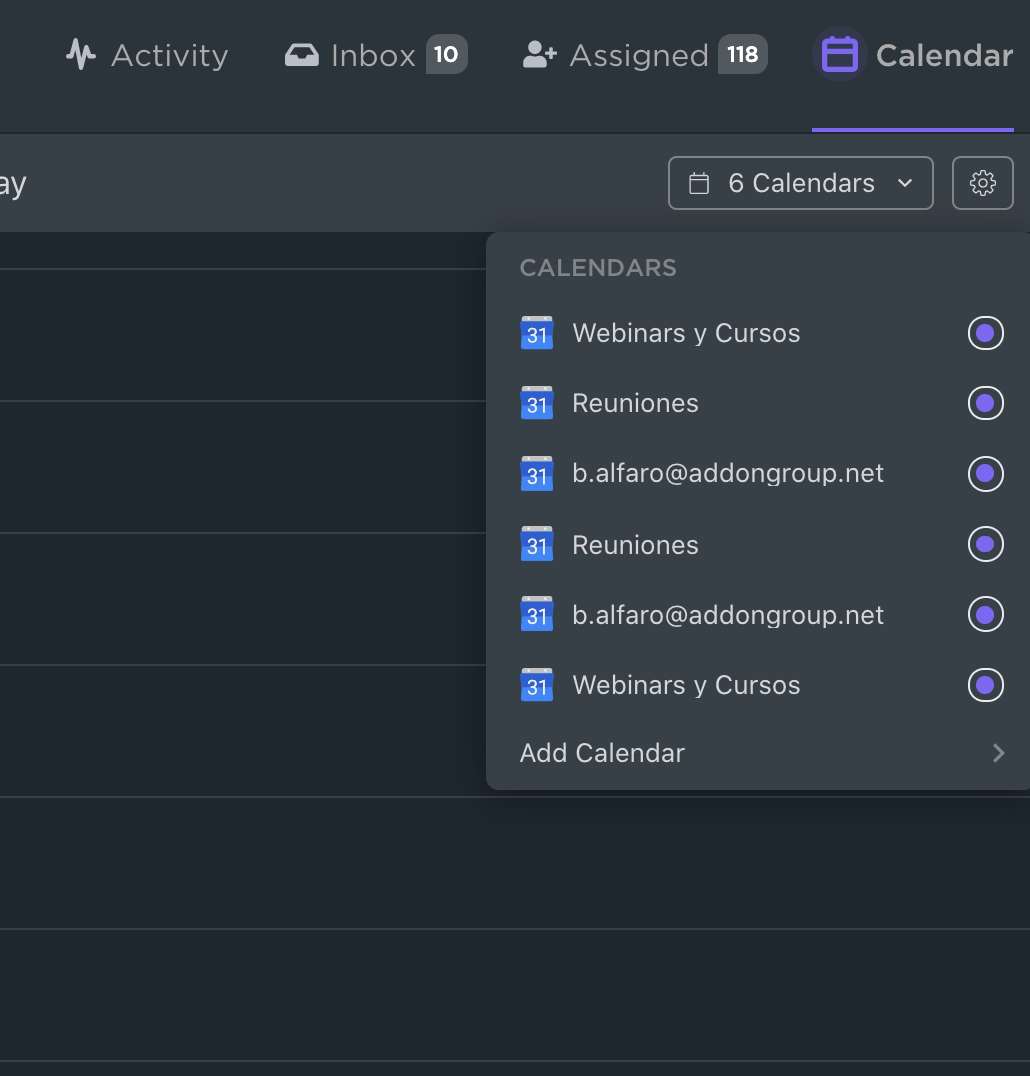Toggle the last Webinars y Cursos radio
Image resolution: width=1030 pixels, height=1076 pixels.
[985, 685]
